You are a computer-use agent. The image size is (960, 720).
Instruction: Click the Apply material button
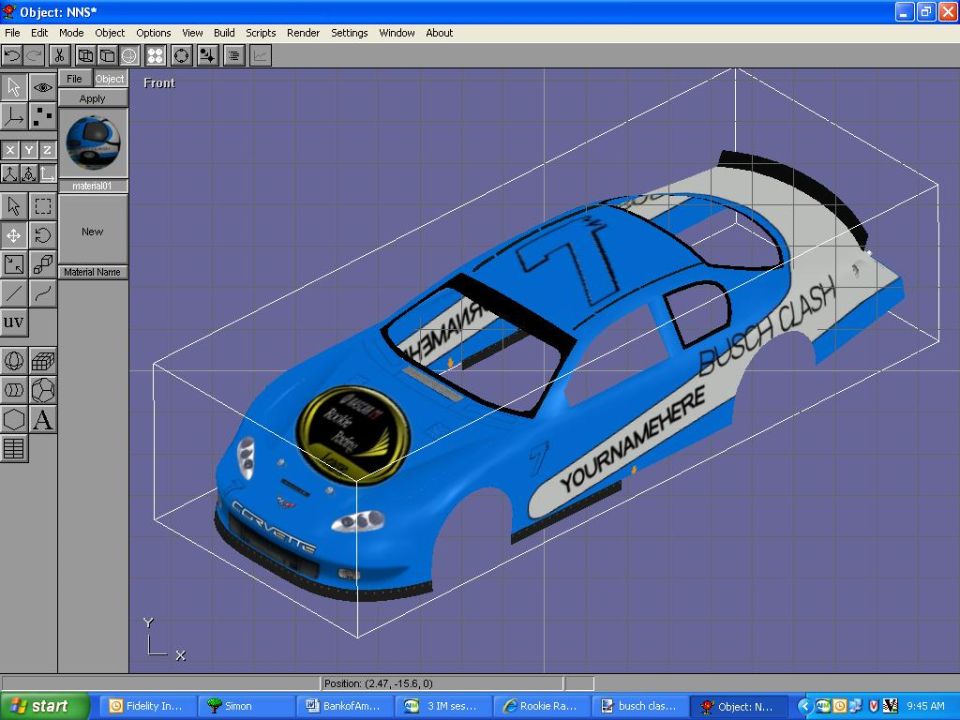tap(92, 99)
